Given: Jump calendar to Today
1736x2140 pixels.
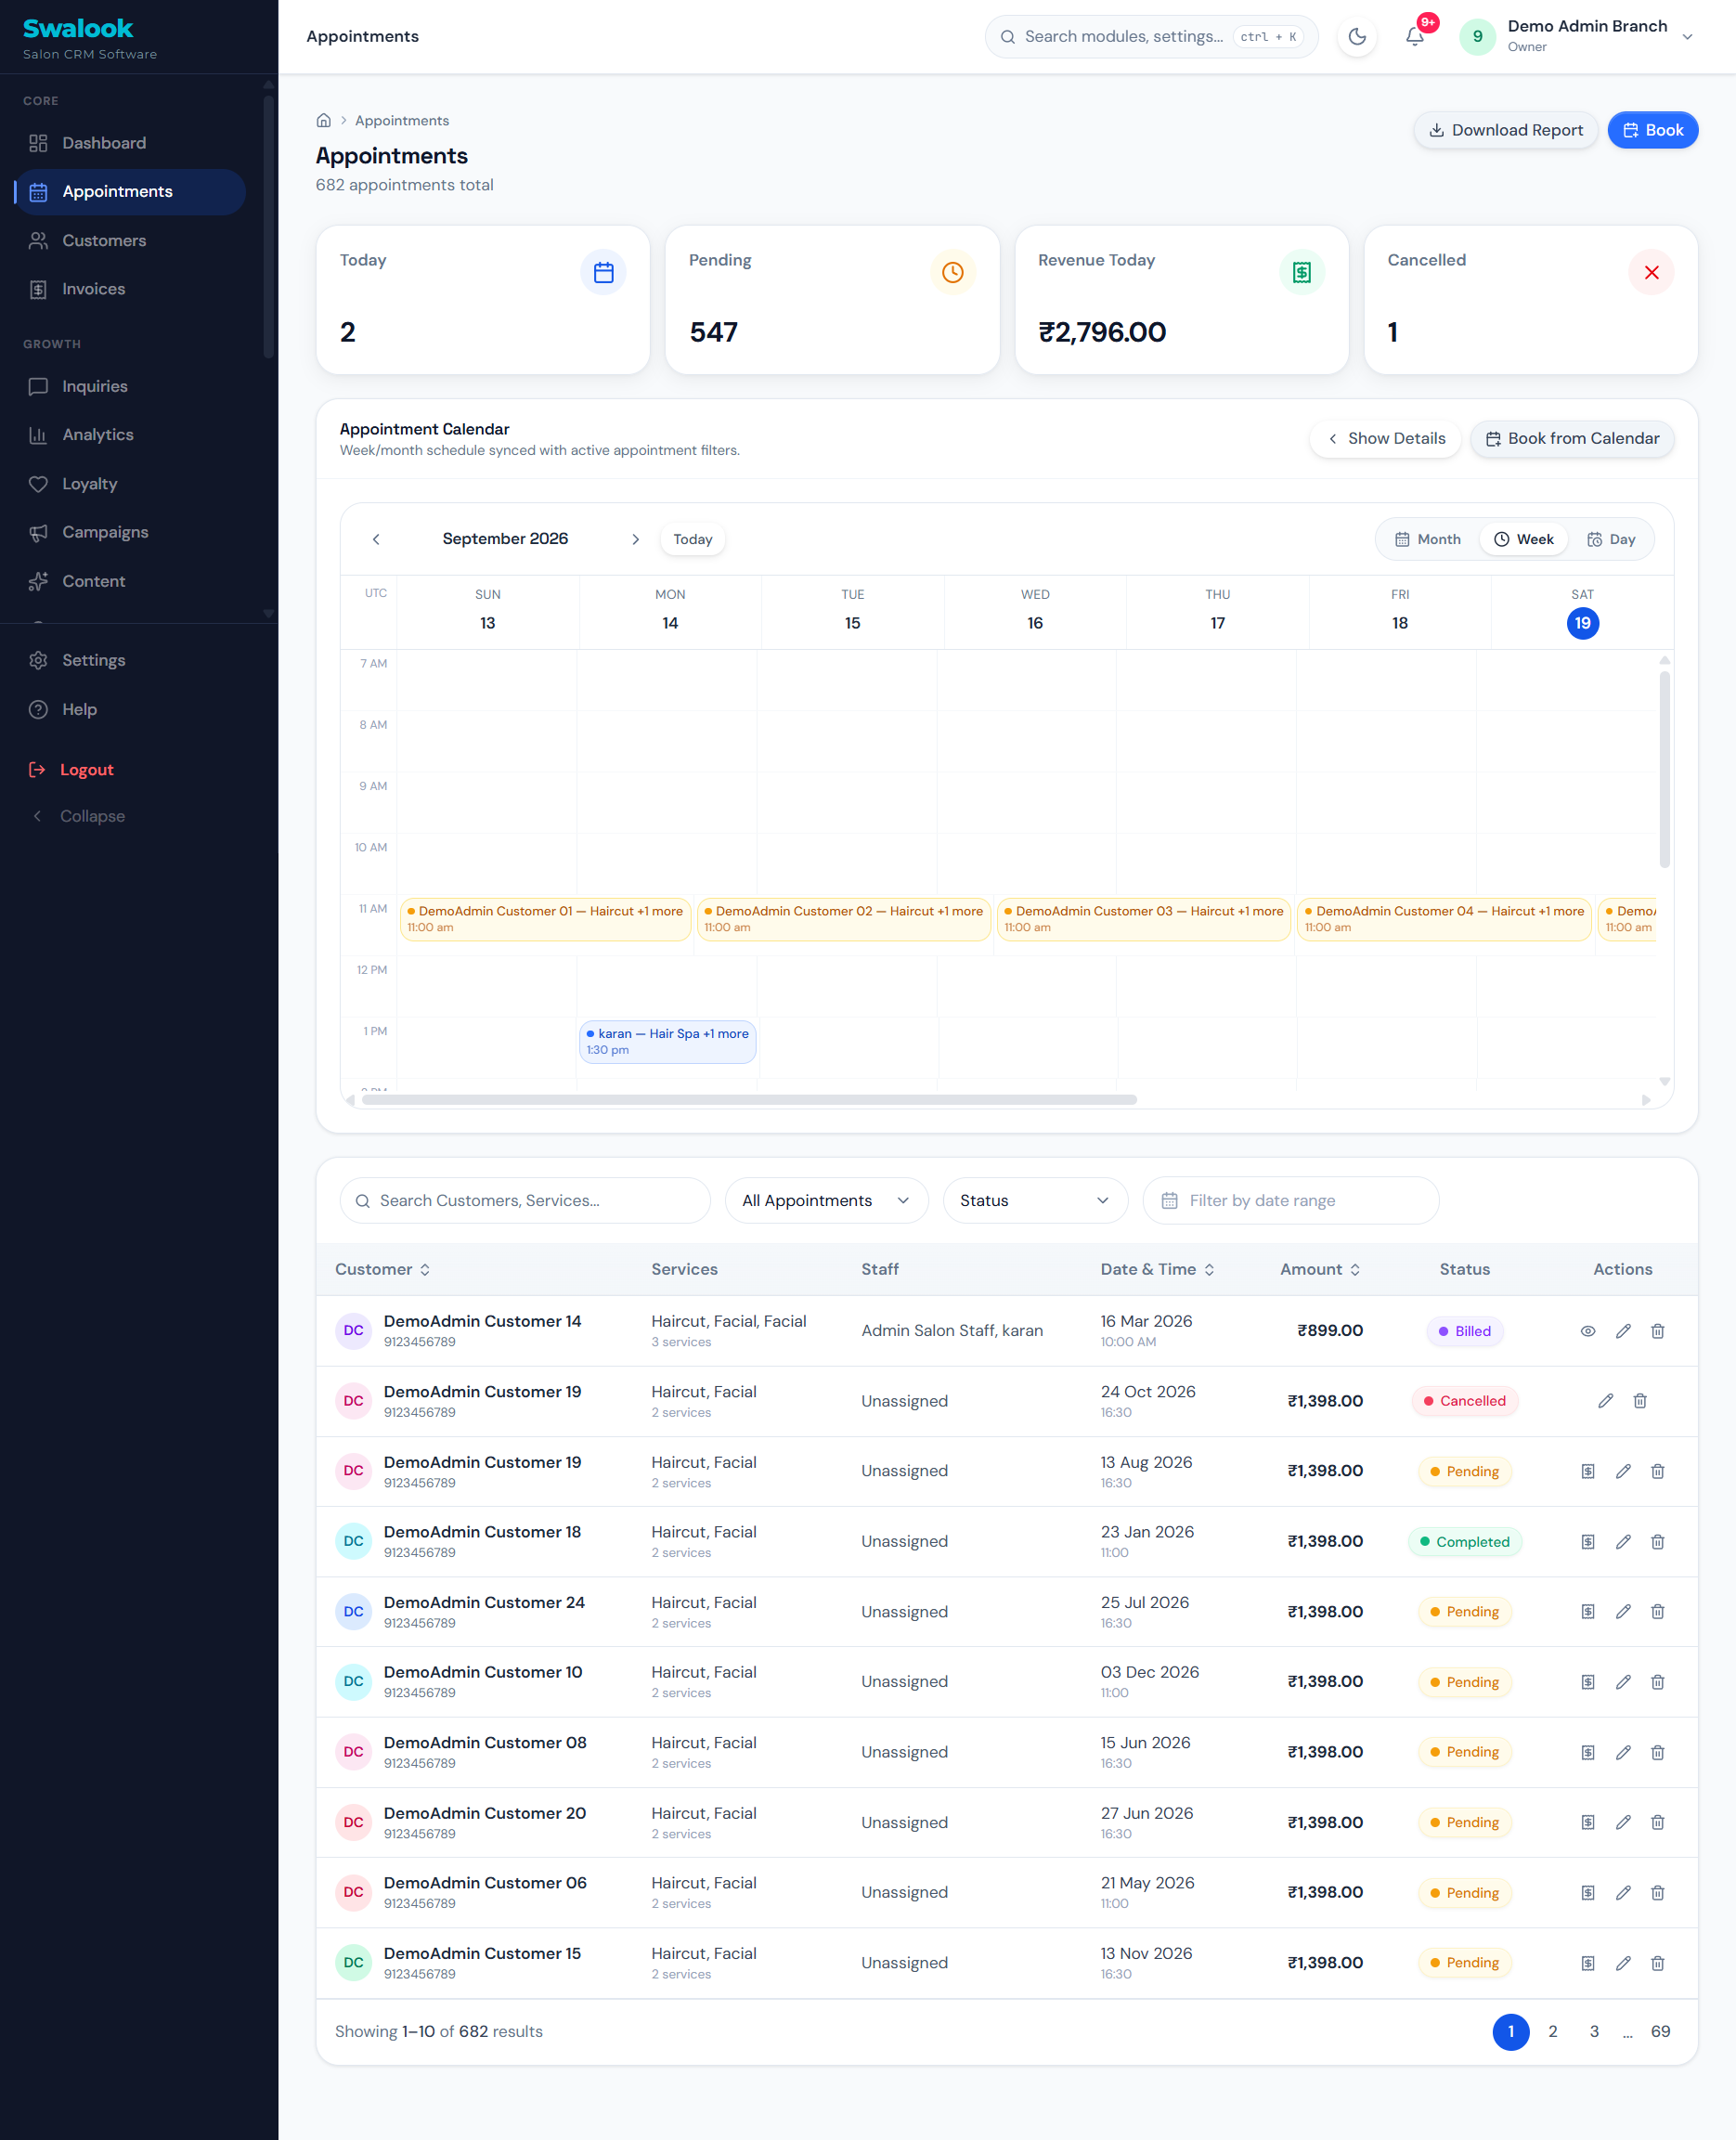Looking at the screenshot, I should (692, 539).
